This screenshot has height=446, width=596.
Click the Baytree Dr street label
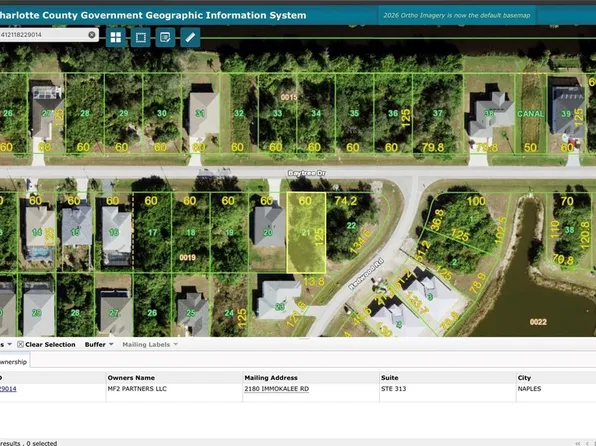coord(307,173)
